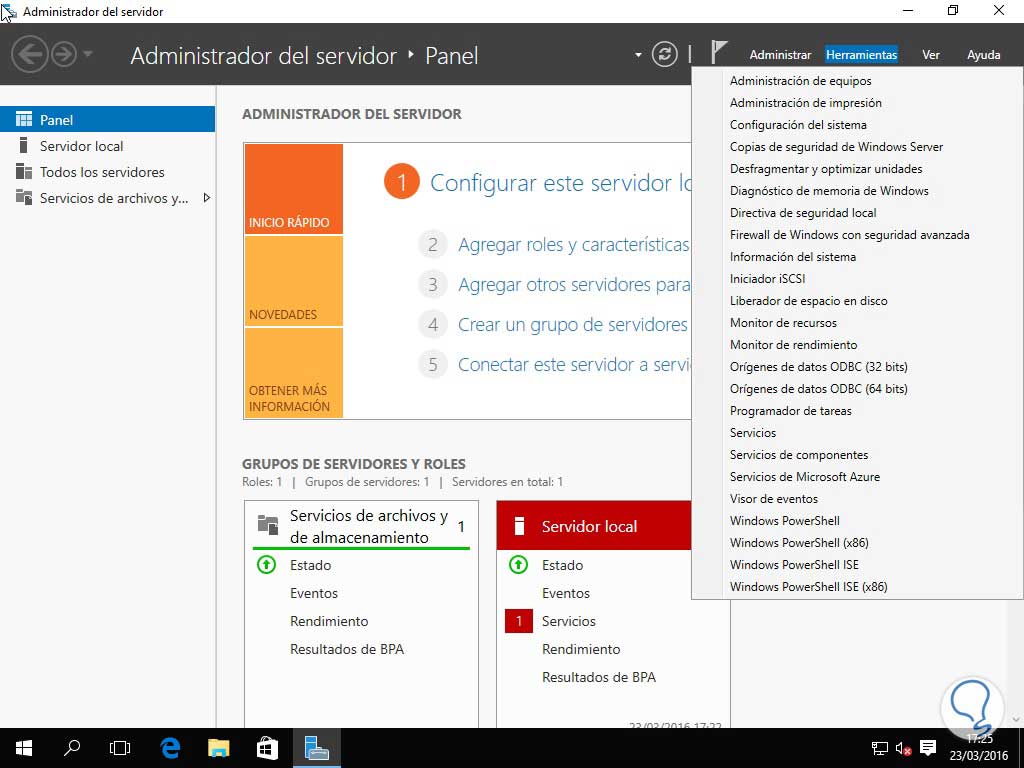
Task: Open the Store icon on taskbar
Action: coord(267,748)
